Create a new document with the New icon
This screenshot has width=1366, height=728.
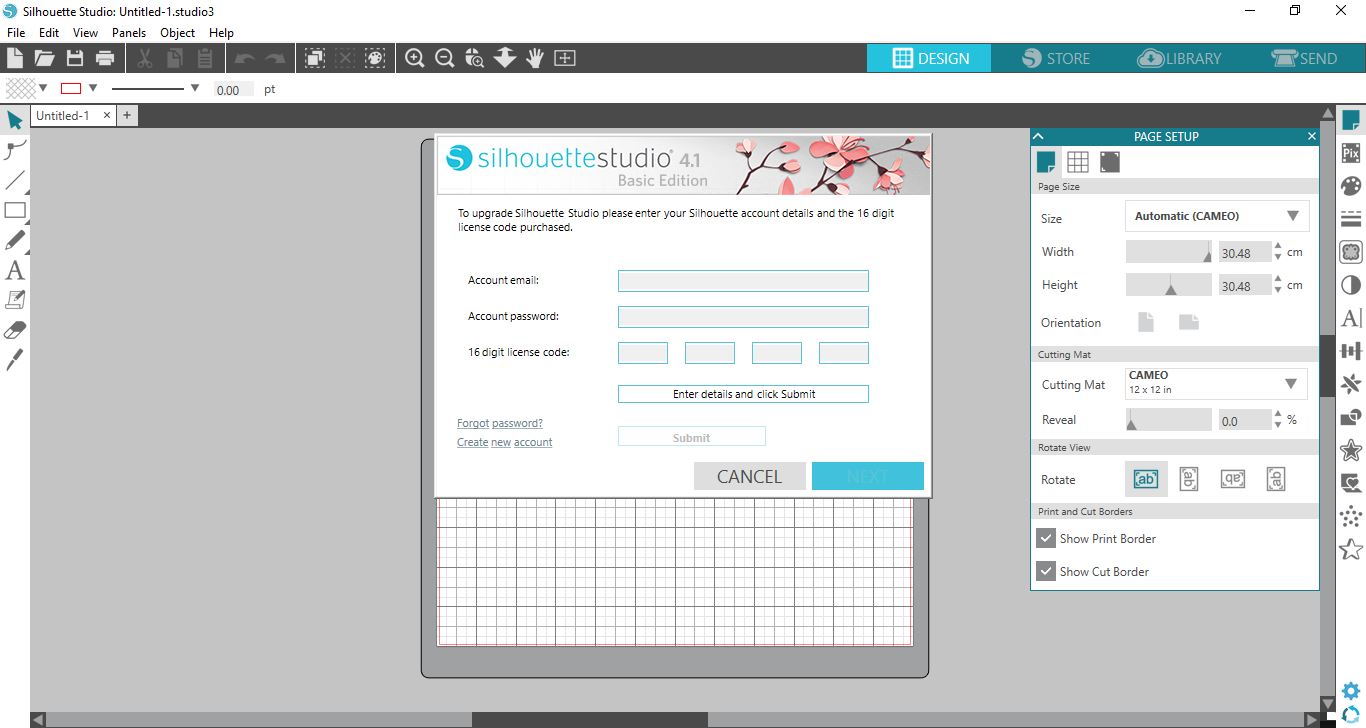pyautogui.click(x=15, y=58)
